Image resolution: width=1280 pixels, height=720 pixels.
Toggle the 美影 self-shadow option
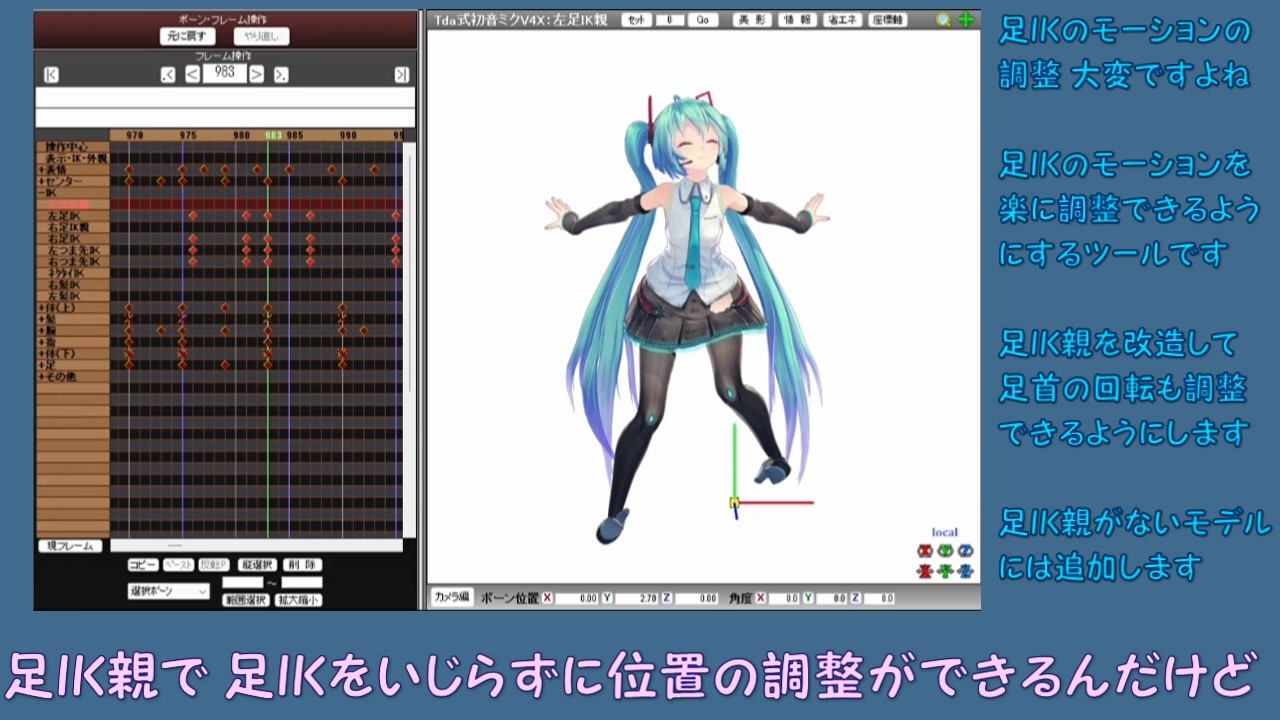pos(752,20)
